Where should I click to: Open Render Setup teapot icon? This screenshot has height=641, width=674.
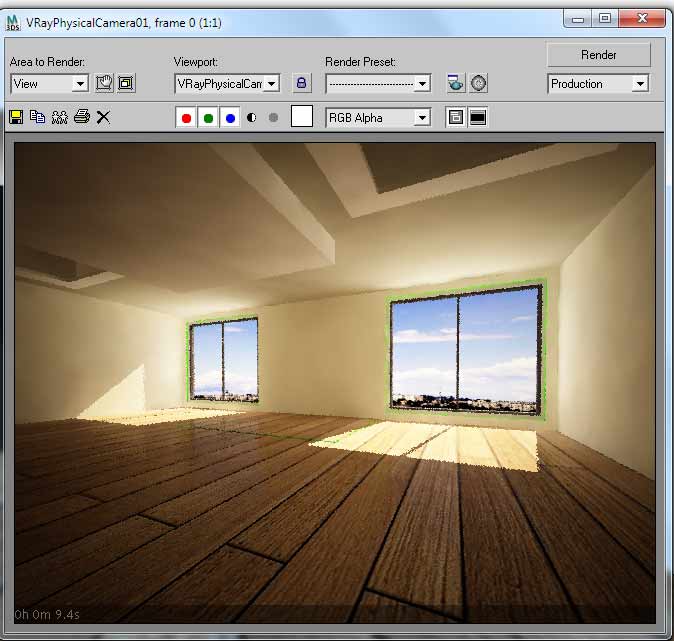tap(456, 83)
